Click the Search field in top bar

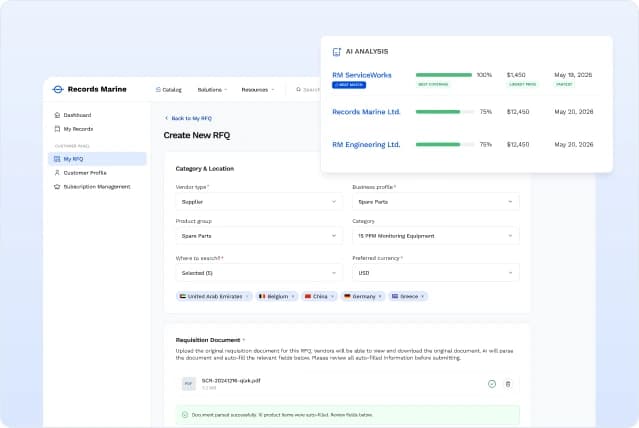[x=308, y=90]
